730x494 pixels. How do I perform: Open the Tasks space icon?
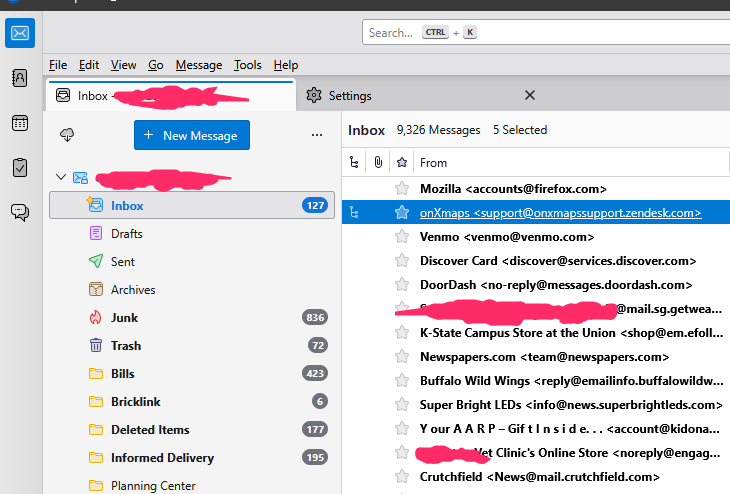[x=20, y=168]
